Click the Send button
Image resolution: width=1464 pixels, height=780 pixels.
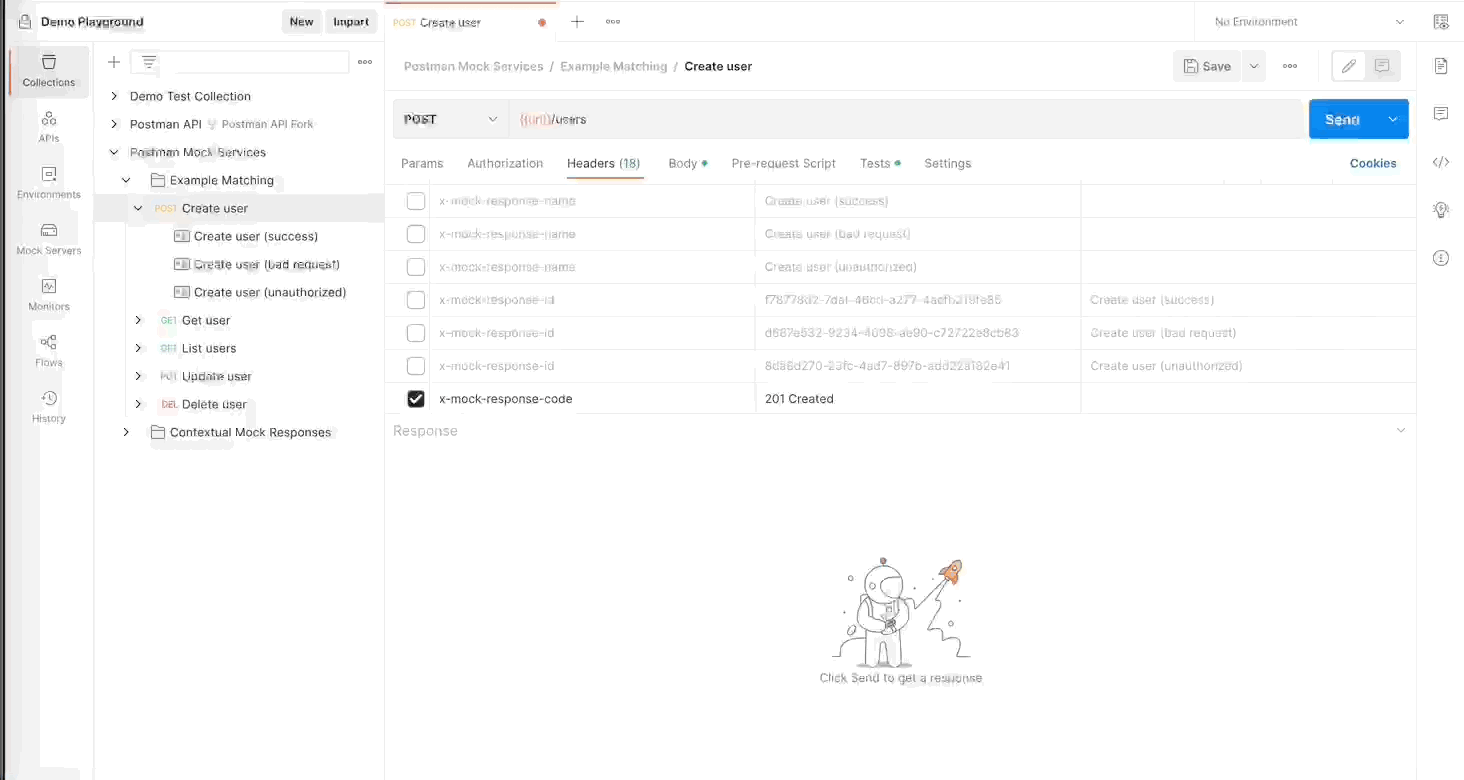[x=1341, y=119]
